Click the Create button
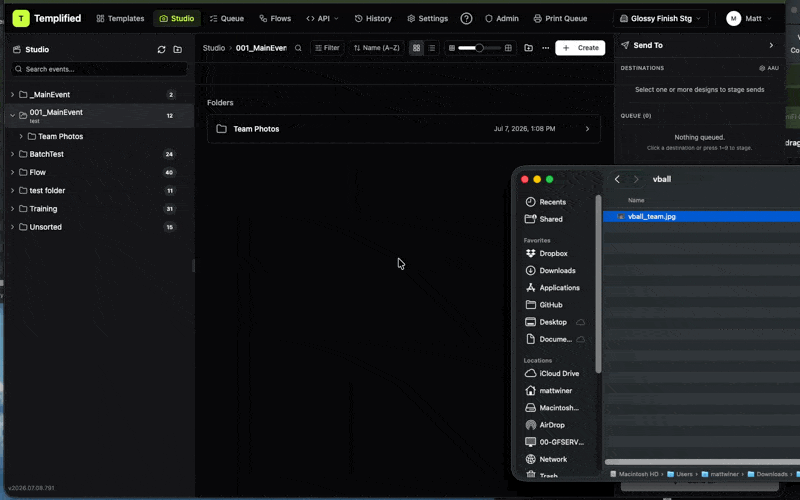The image size is (800, 500). point(580,48)
